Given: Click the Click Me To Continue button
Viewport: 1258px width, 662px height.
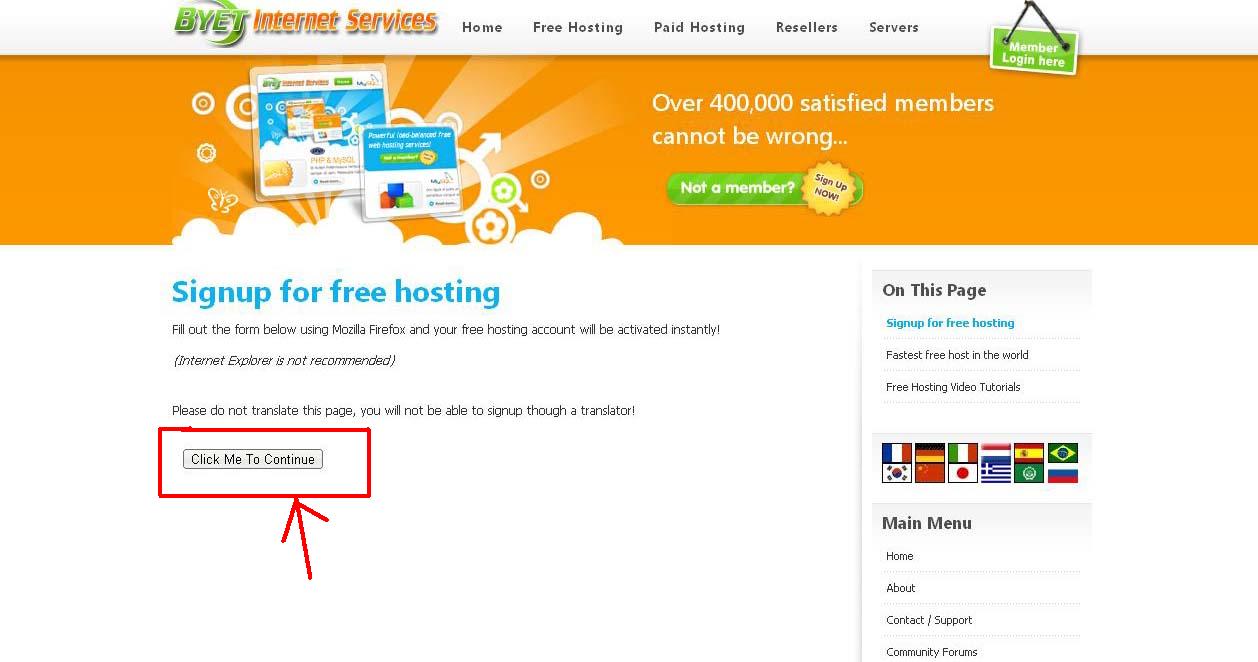Looking at the screenshot, I should (x=253, y=459).
